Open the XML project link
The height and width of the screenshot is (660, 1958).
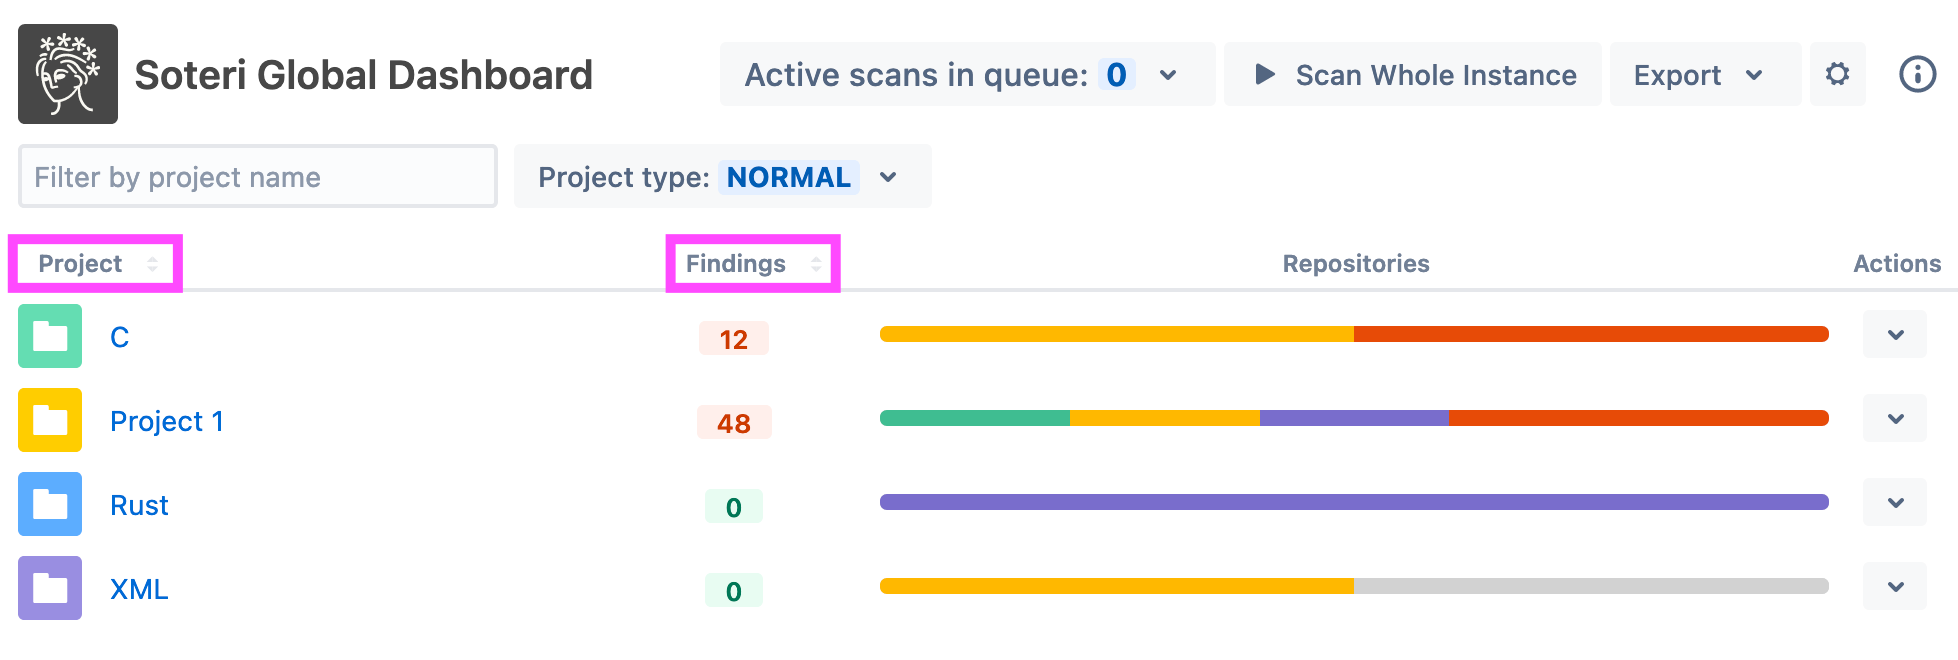(139, 589)
